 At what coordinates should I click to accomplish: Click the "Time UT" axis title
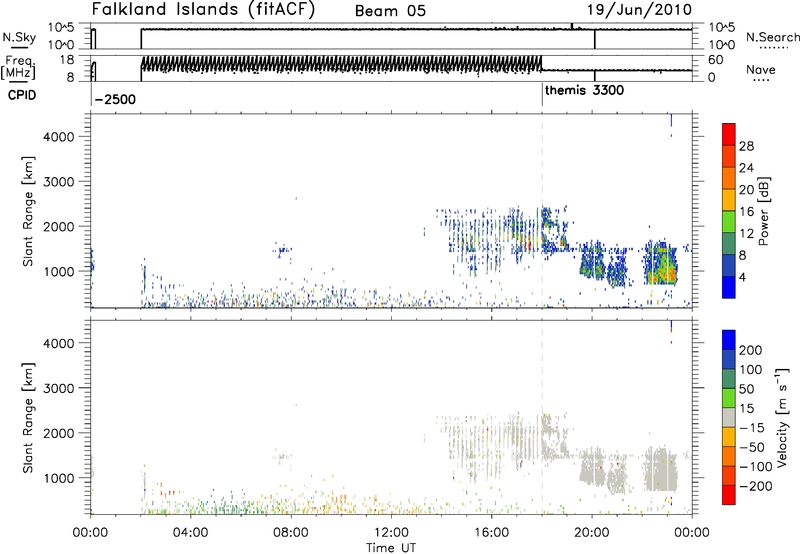click(391, 548)
